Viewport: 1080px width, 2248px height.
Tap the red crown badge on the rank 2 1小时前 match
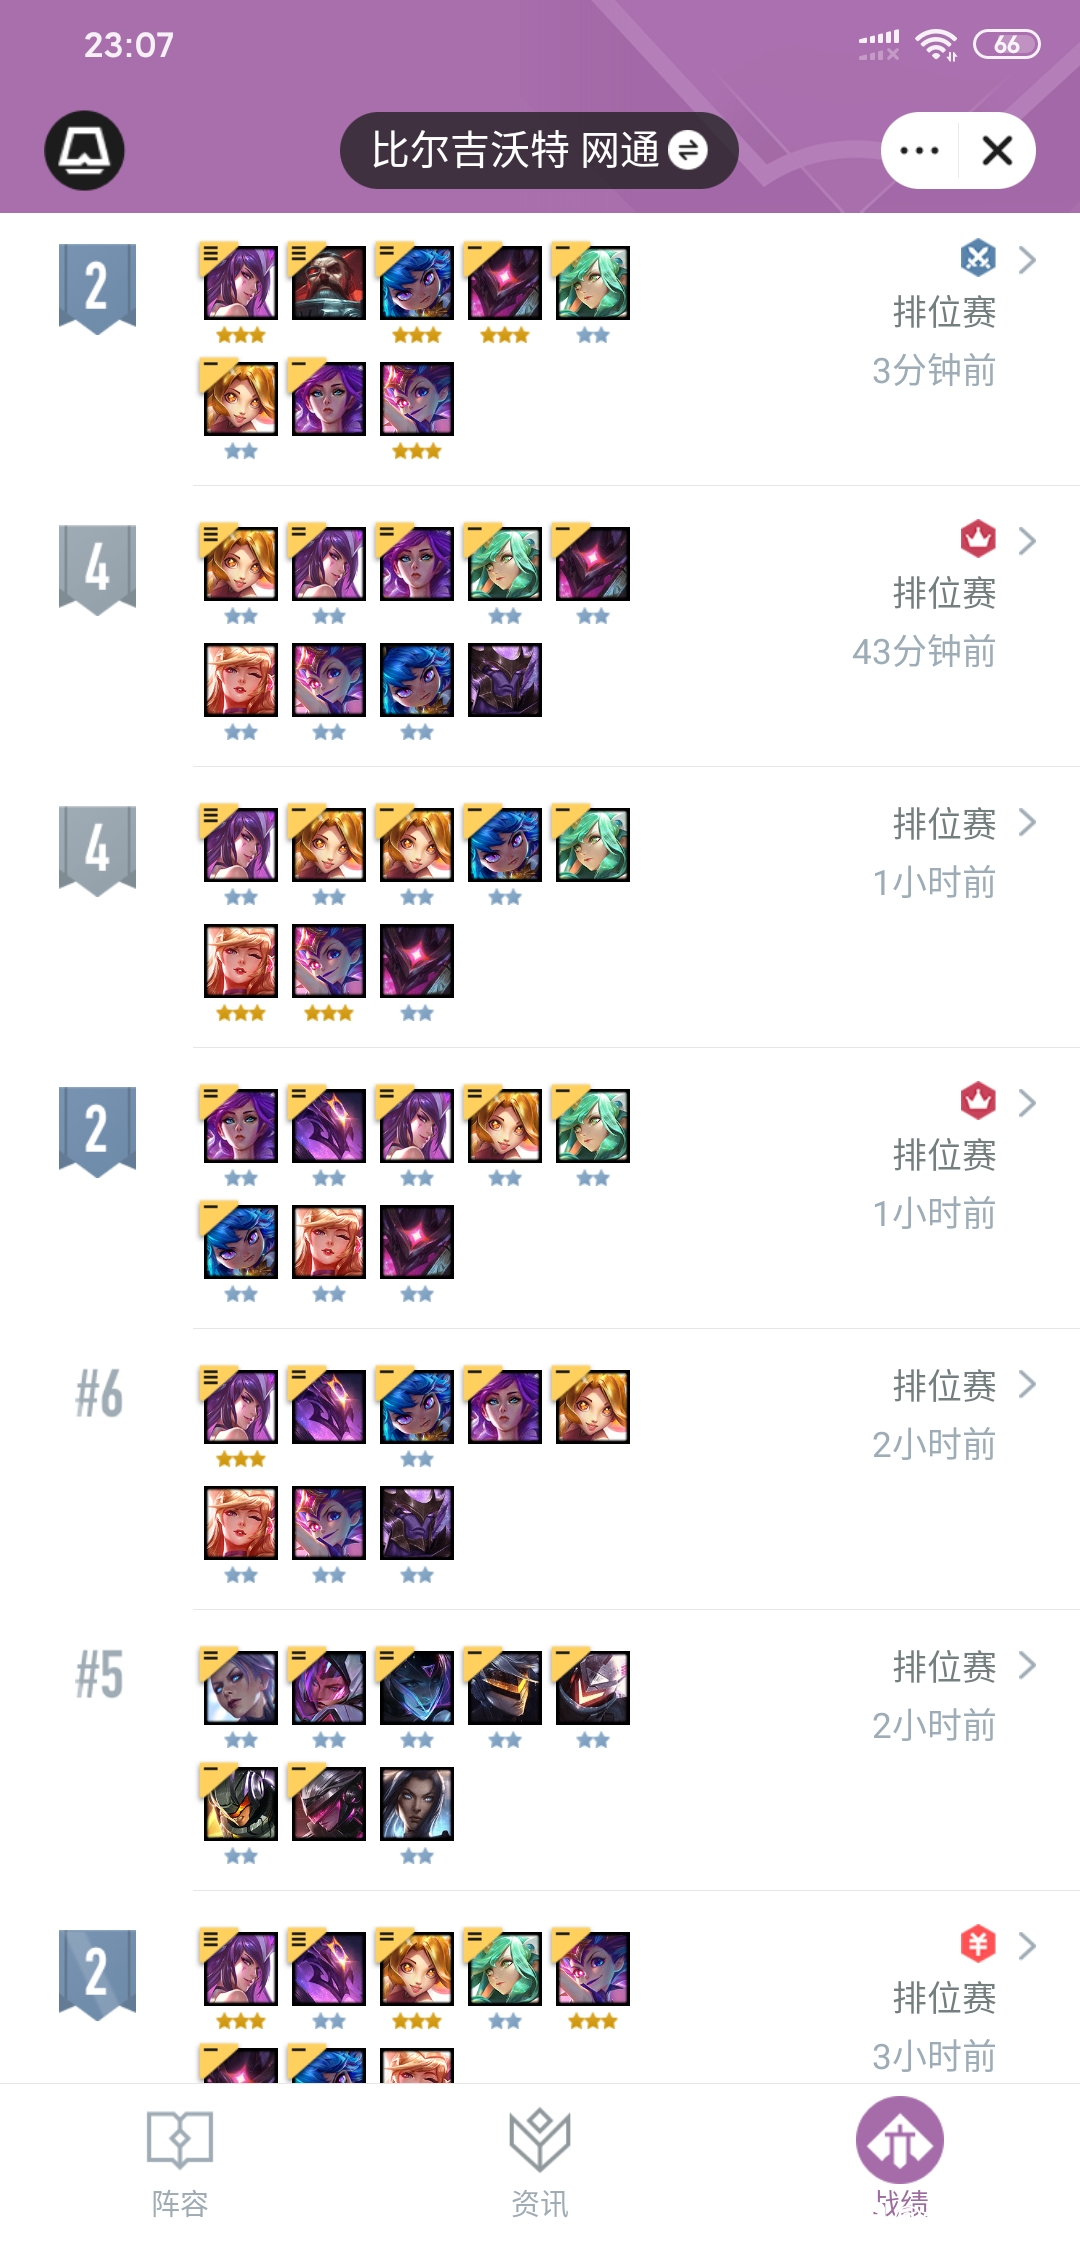tap(978, 1101)
